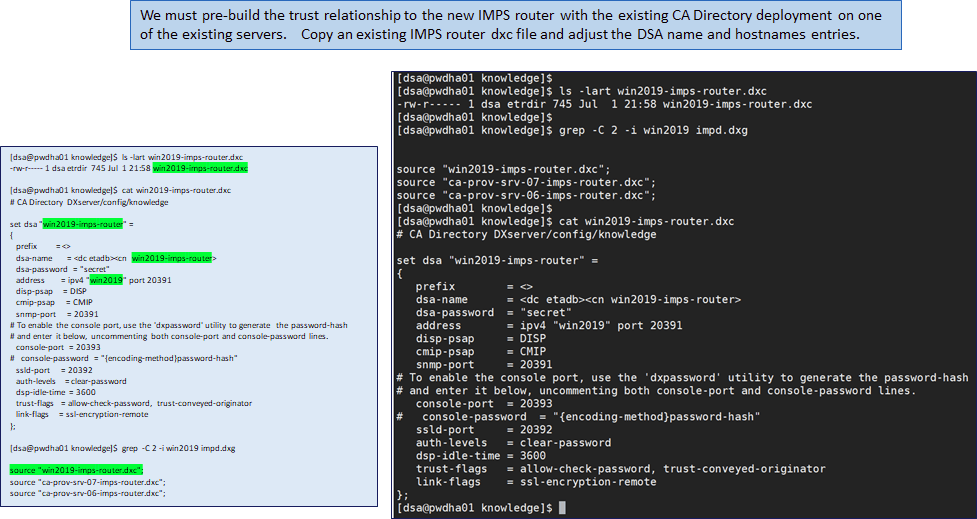Viewport: 977px width, 519px height.
Task: Click highlighted DSA name in left panel 'set dsa' line
Action: coord(83,224)
